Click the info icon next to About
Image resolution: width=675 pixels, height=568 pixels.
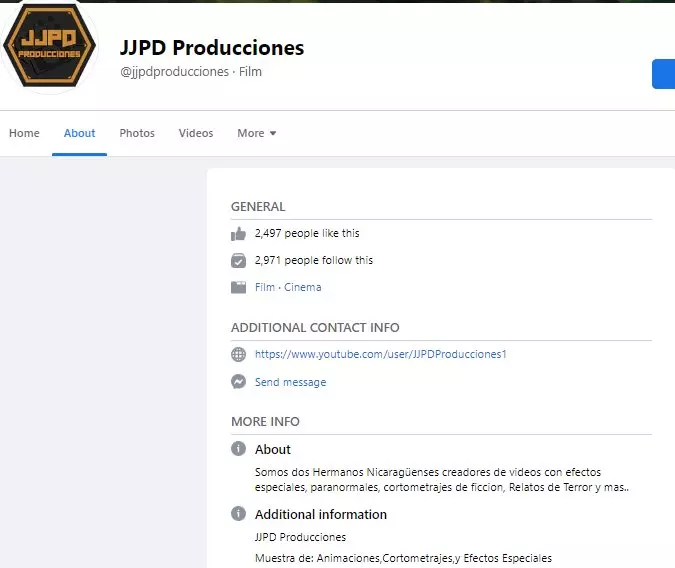[x=238, y=449]
